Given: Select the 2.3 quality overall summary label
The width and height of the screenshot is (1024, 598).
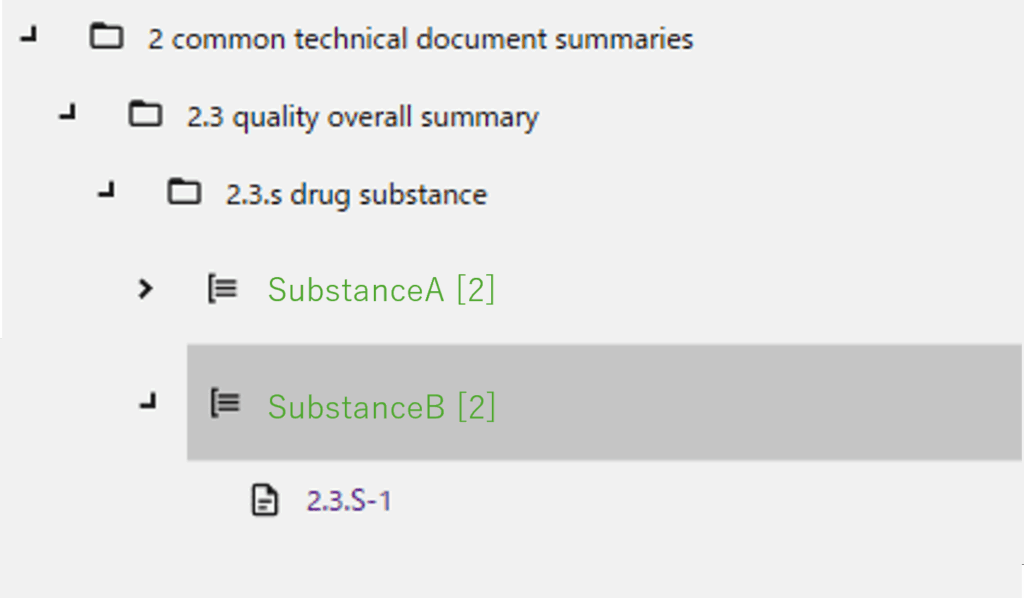Looking at the screenshot, I should 363,117.
